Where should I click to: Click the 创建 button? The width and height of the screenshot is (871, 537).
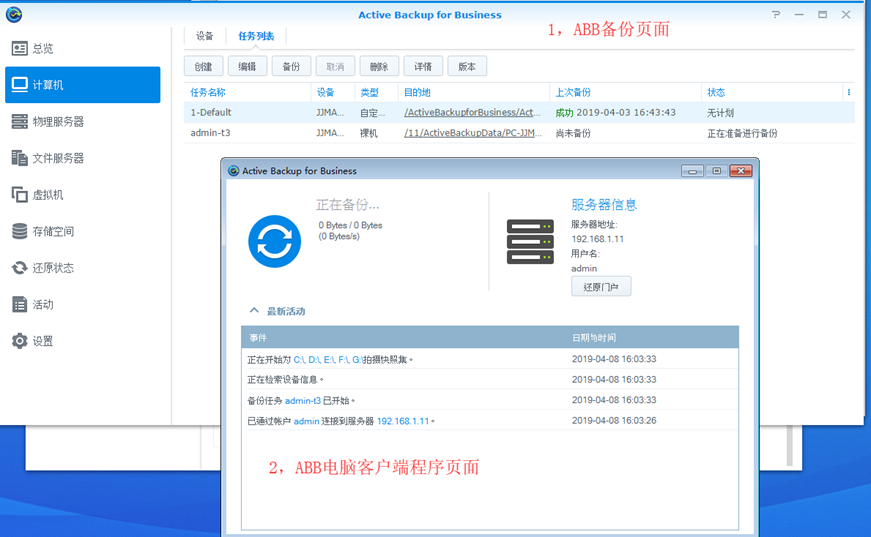coord(204,66)
